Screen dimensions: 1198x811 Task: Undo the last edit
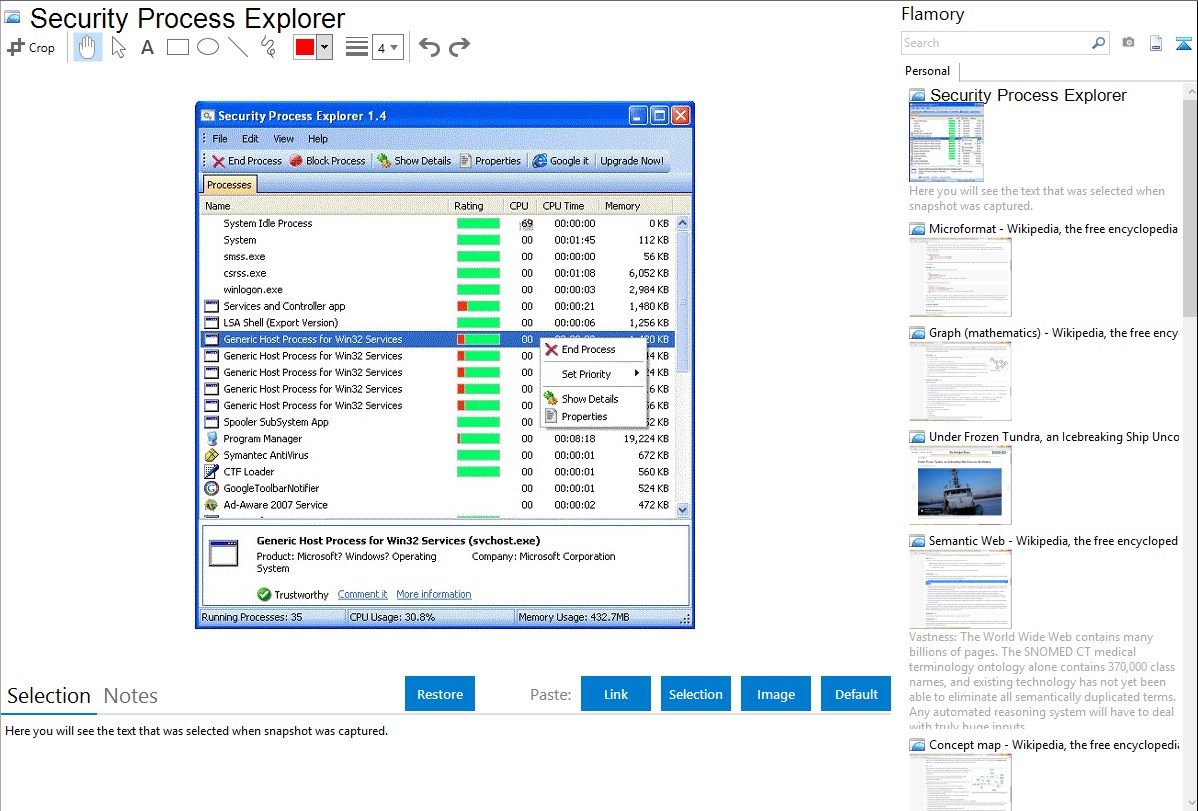coord(429,47)
